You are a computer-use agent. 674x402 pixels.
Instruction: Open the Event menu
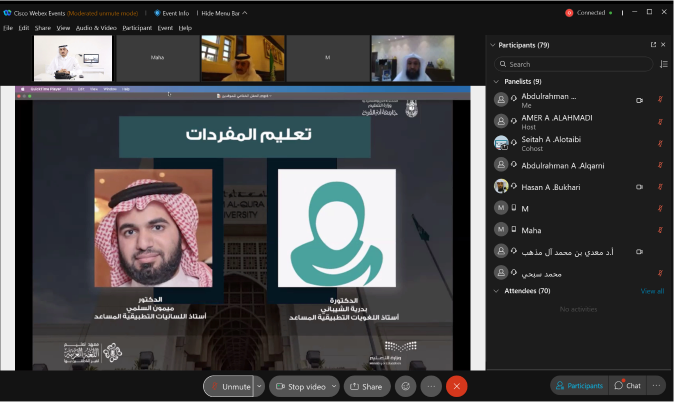click(x=165, y=28)
